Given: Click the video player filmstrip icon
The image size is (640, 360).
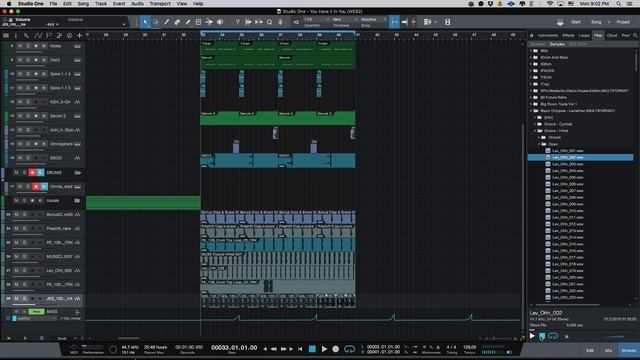Looking at the screenshot, I should coord(447,22).
